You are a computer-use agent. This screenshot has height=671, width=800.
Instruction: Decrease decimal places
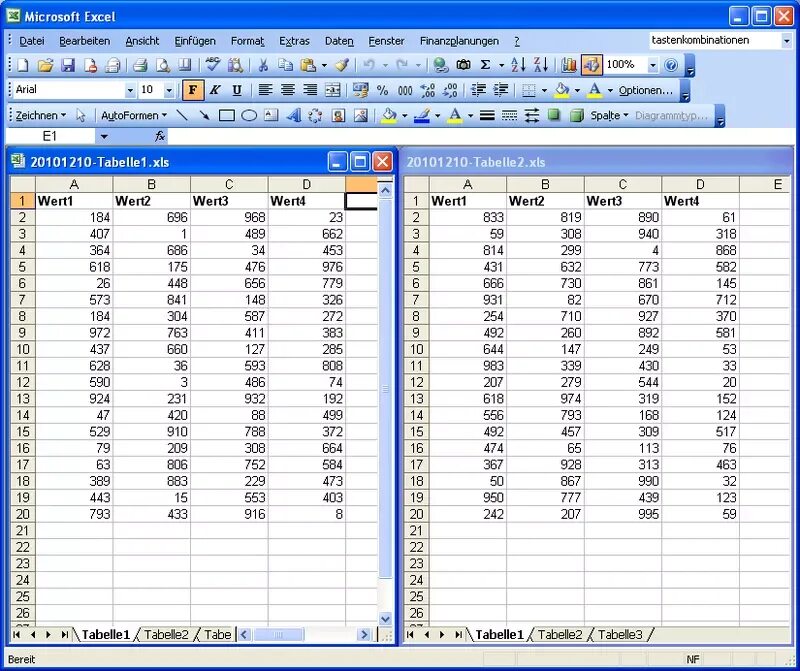coord(450,90)
